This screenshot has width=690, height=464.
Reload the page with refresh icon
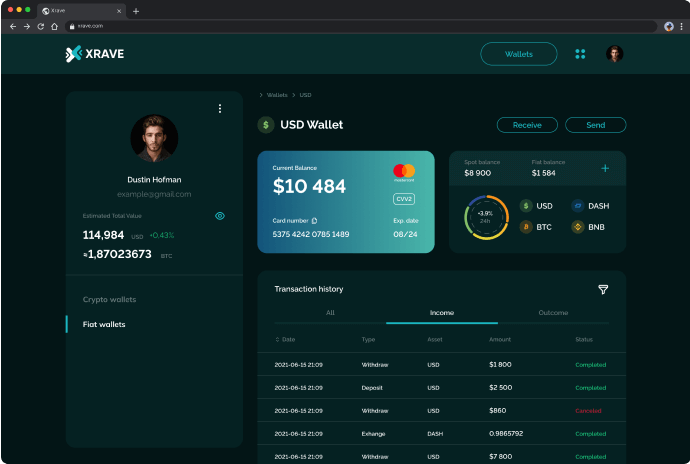click(x=40, y=26)
